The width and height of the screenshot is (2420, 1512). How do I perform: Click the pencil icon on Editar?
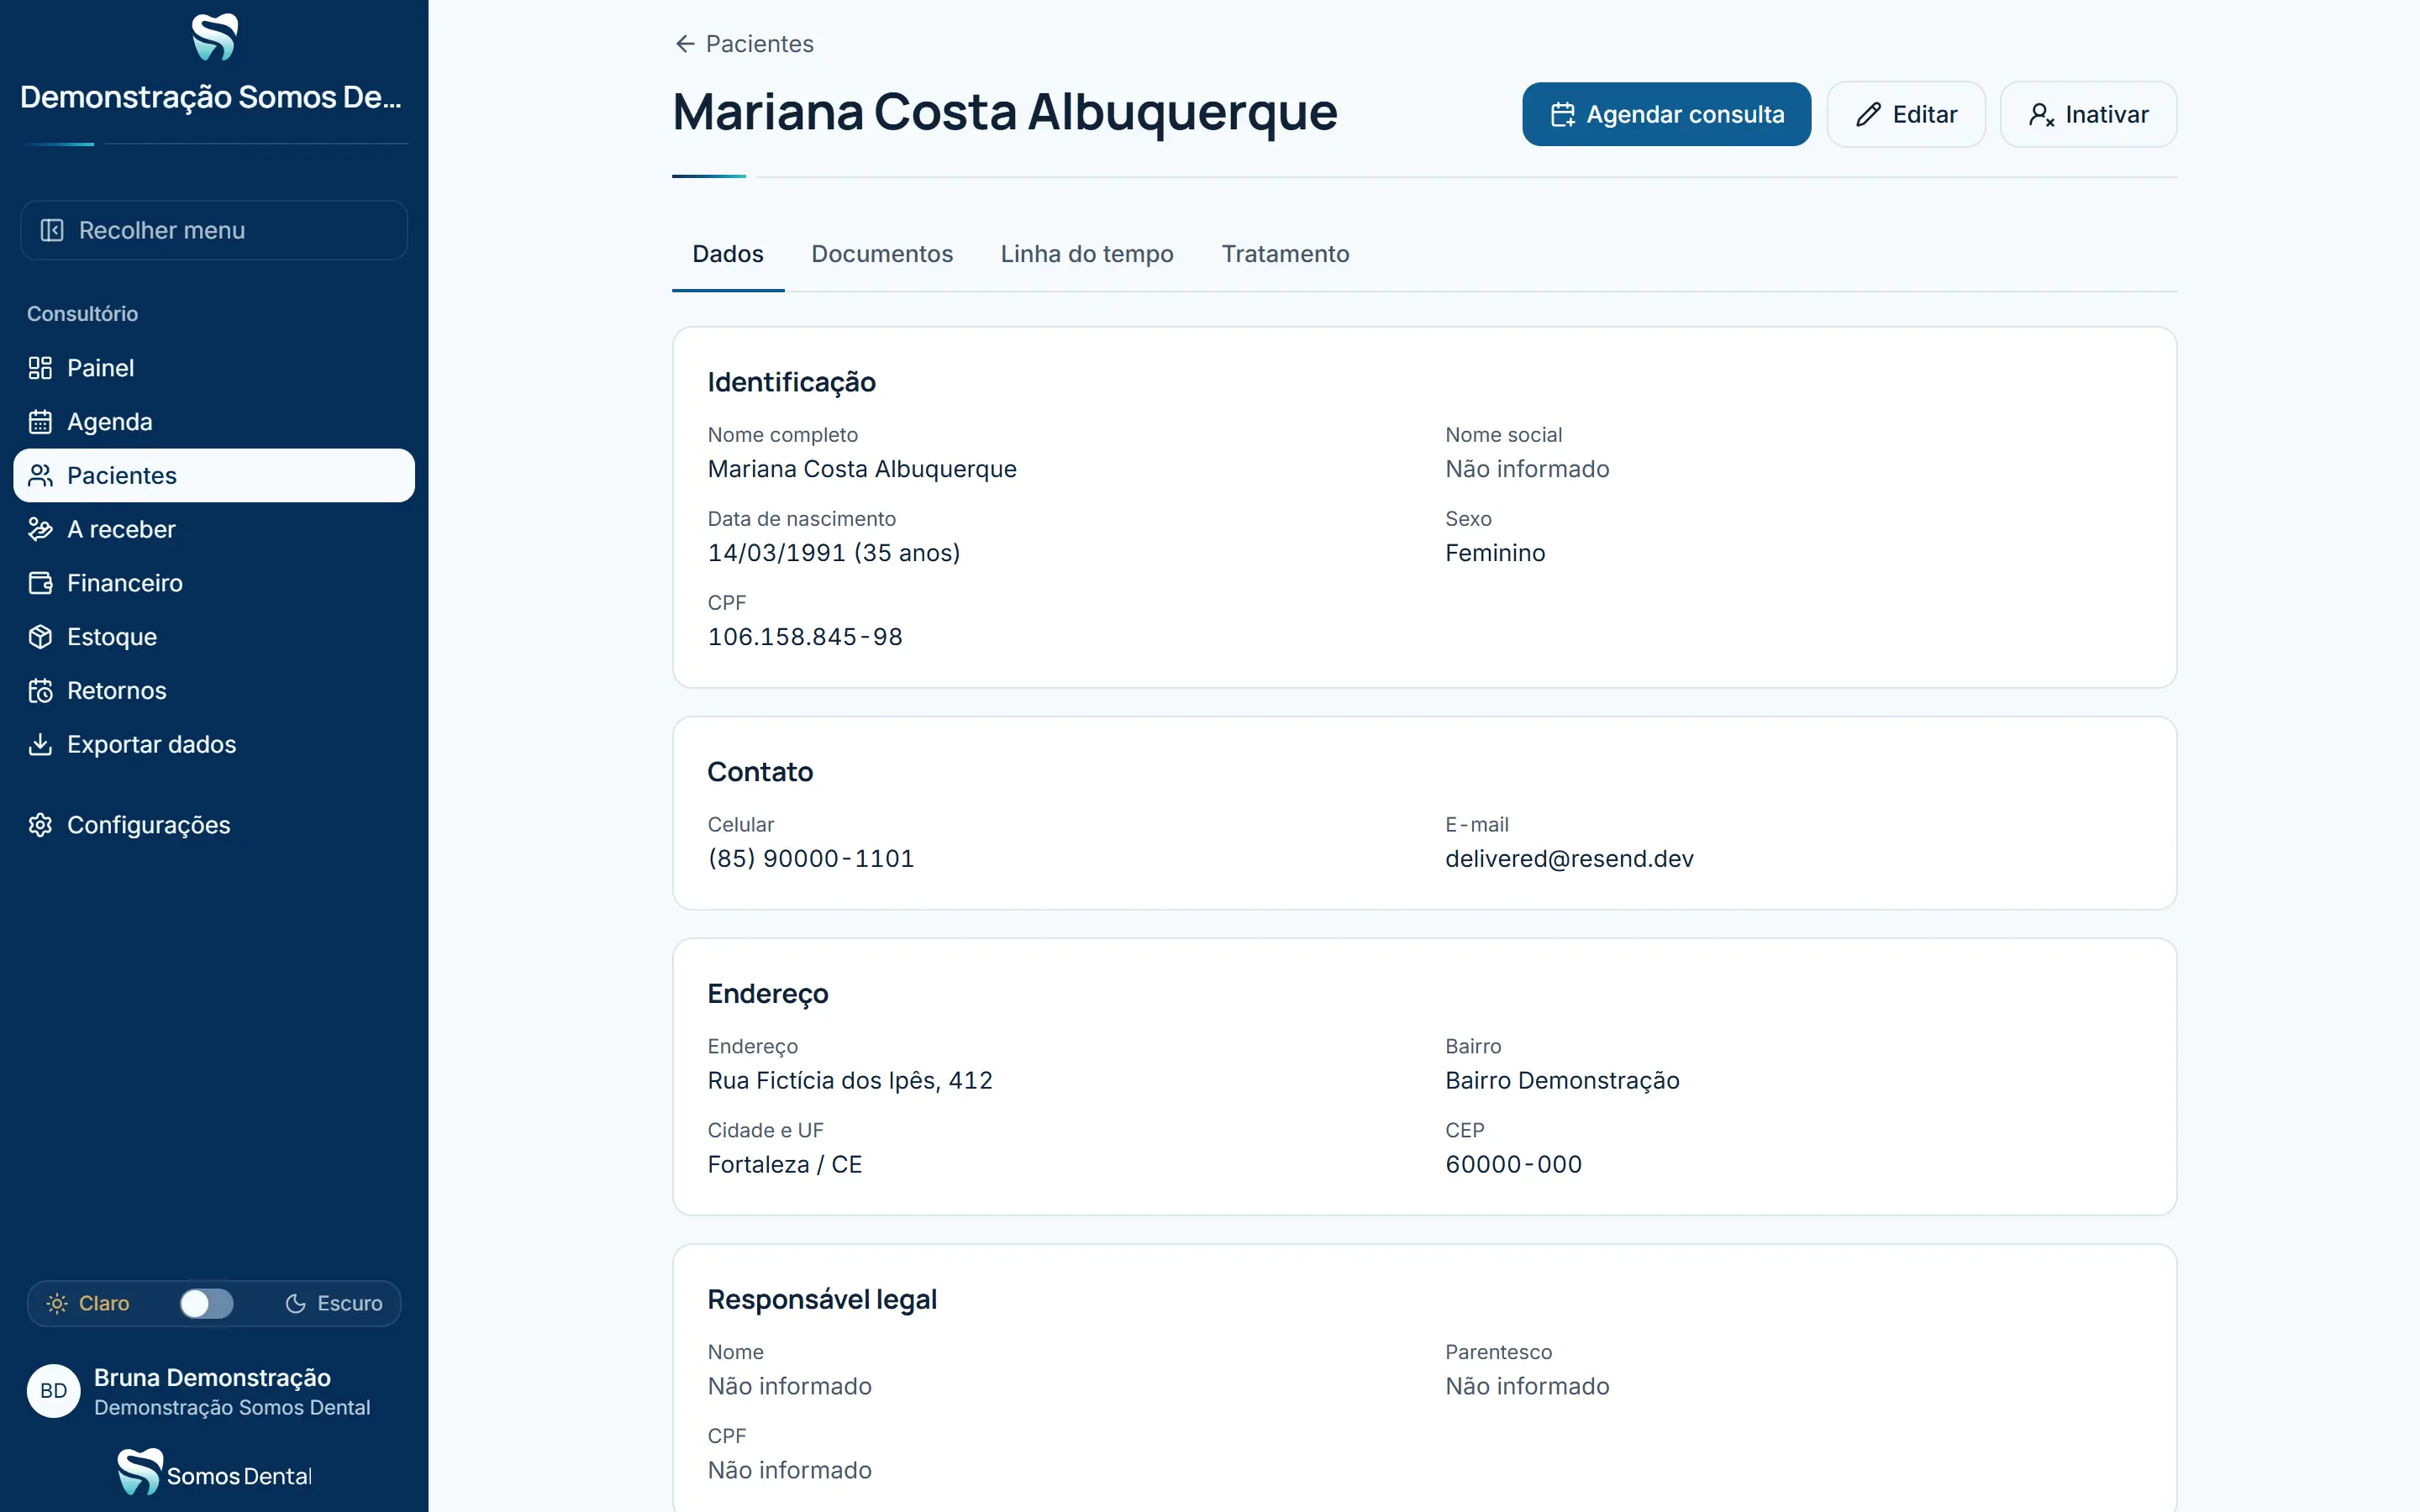[x=1868, y=115]
